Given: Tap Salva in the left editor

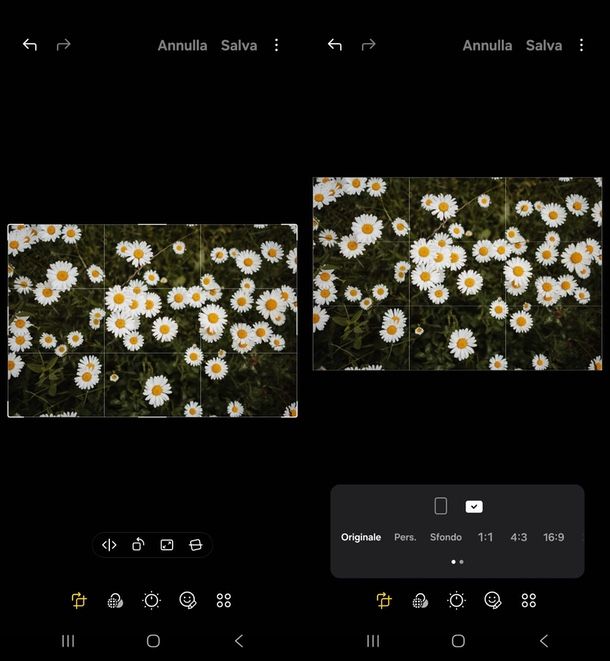Looking at the screenshot, I should click(x=239, y=46).
